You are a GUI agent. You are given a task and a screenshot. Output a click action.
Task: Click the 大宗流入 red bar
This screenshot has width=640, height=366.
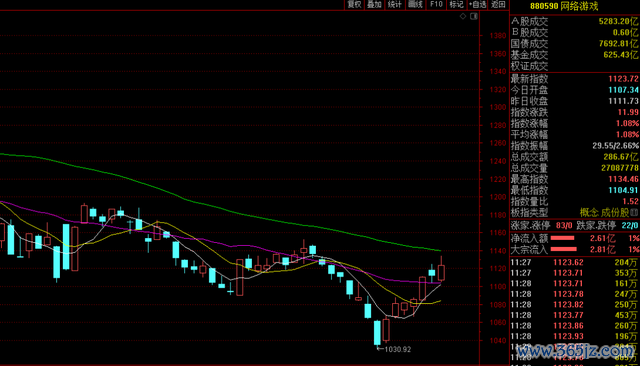[564, 249]
